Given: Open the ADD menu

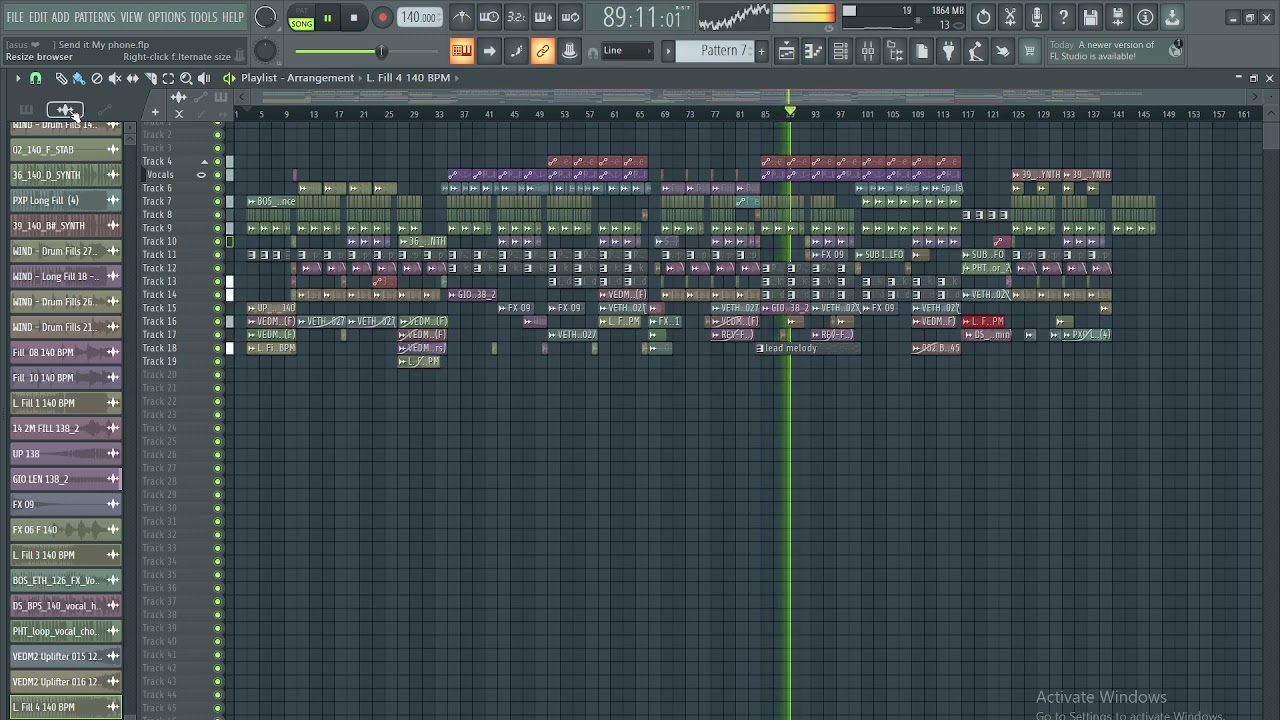Looking at the screenshot, I should (61, 17).
